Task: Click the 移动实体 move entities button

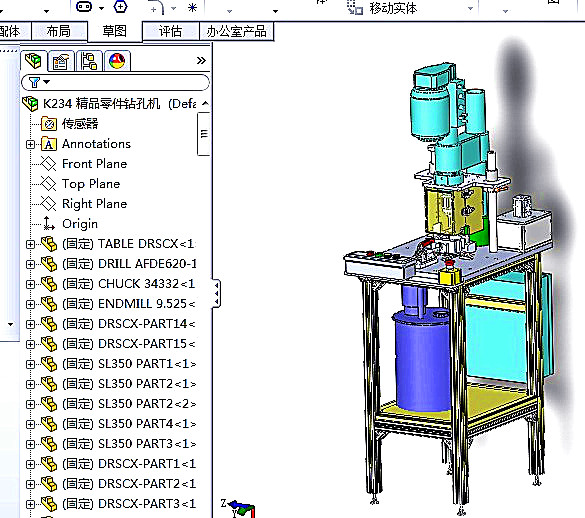Action: [x=383, y=8]
